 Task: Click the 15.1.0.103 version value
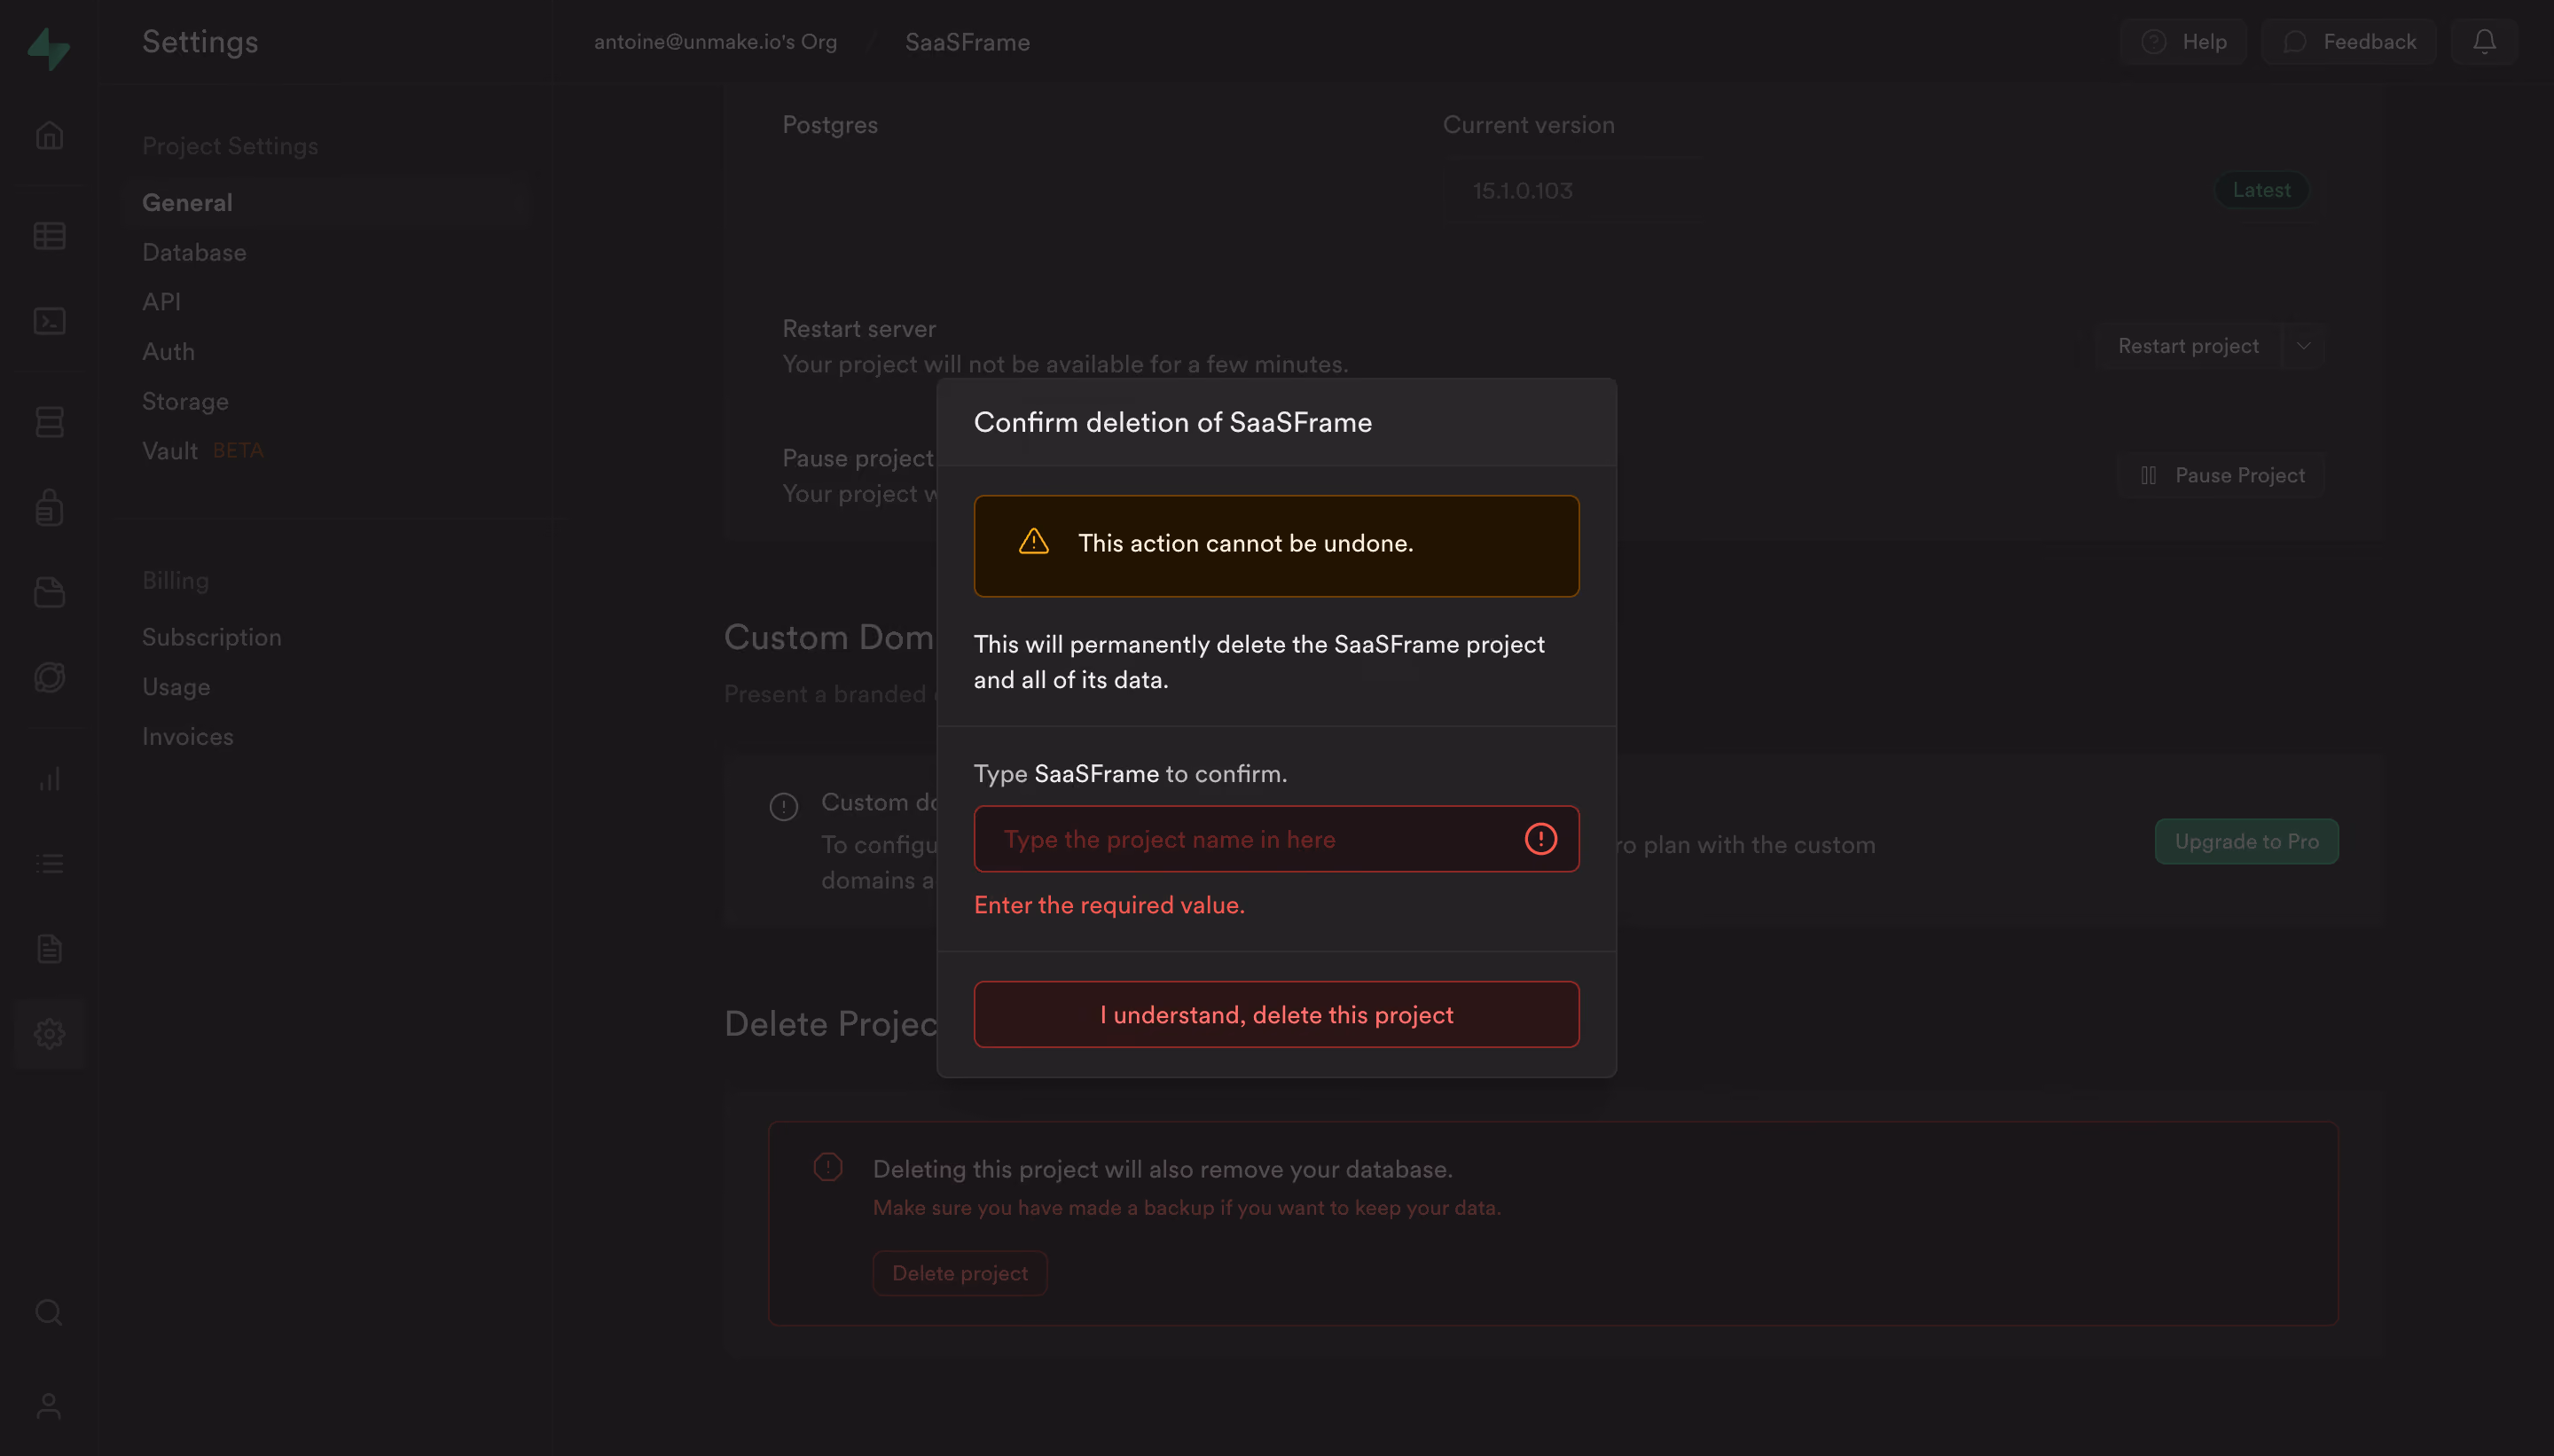[1522, 190]
